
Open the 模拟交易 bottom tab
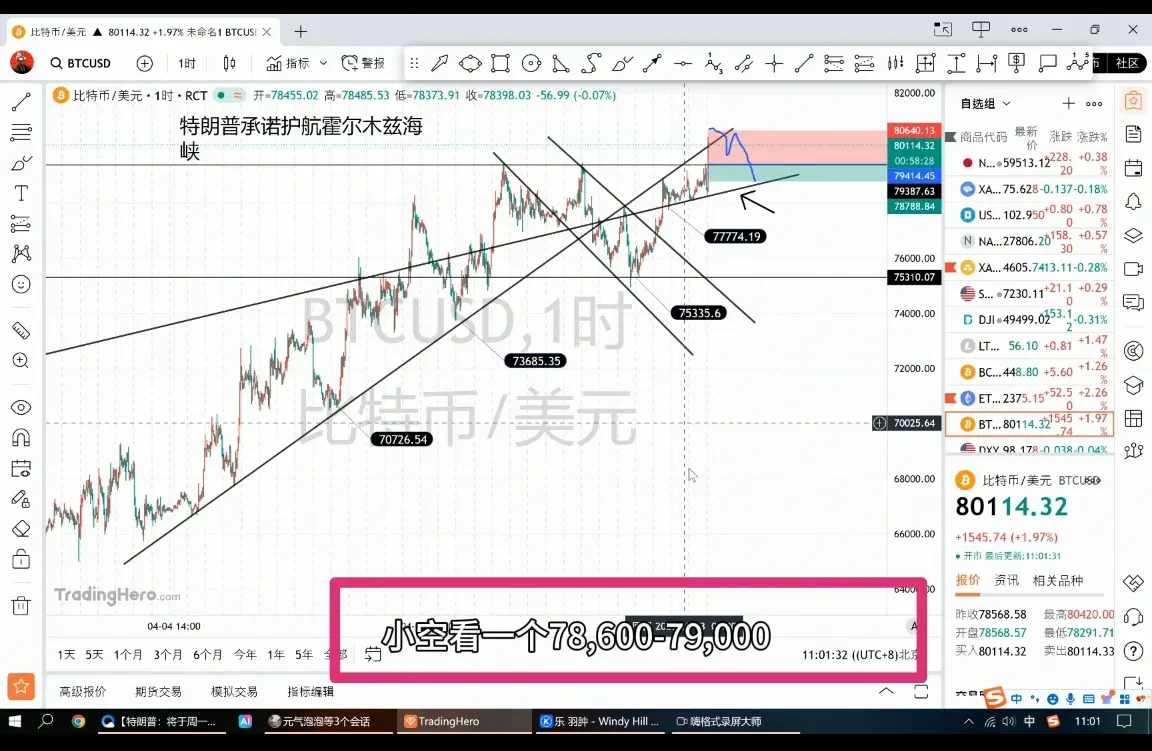234,691
